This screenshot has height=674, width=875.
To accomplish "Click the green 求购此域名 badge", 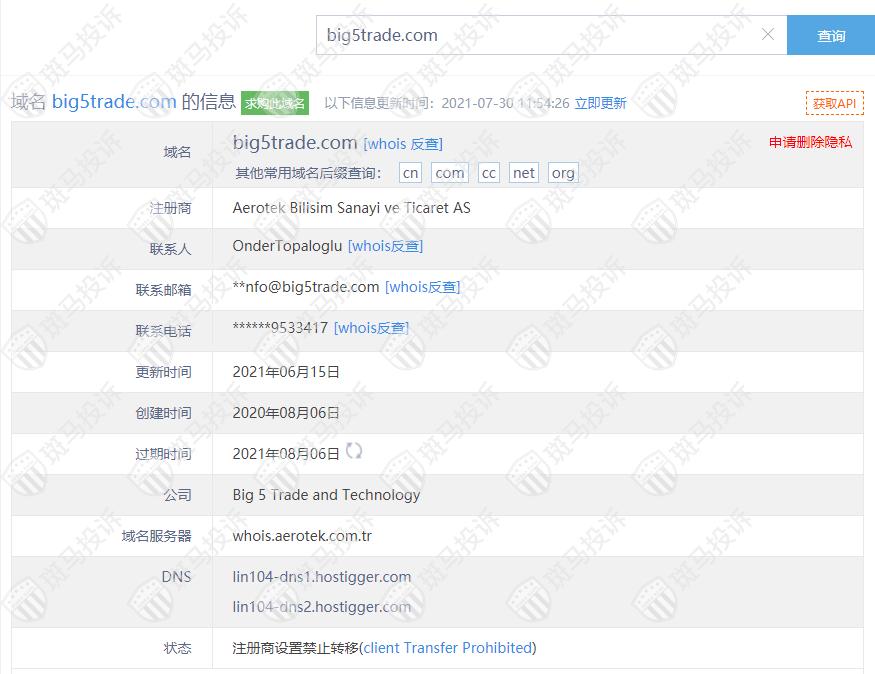I will pyautogui.click(x=275, y=103).
